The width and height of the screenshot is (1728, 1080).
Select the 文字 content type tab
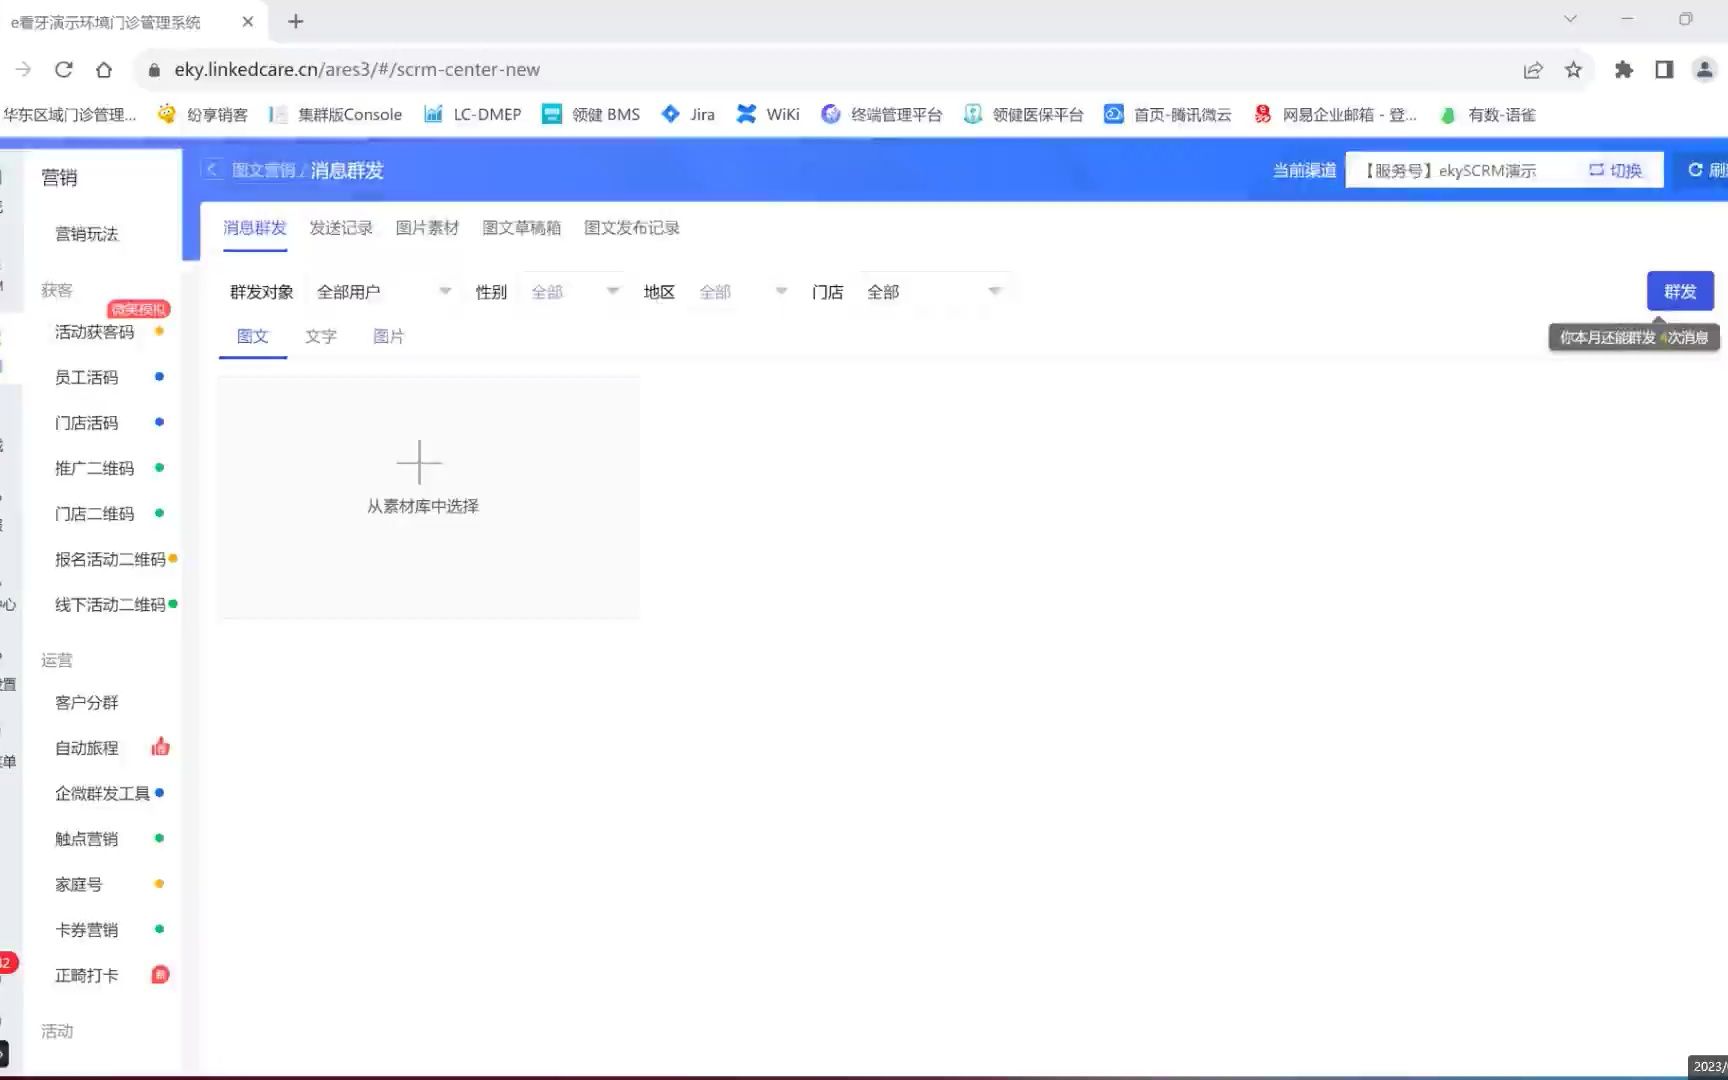click(320, 336)
